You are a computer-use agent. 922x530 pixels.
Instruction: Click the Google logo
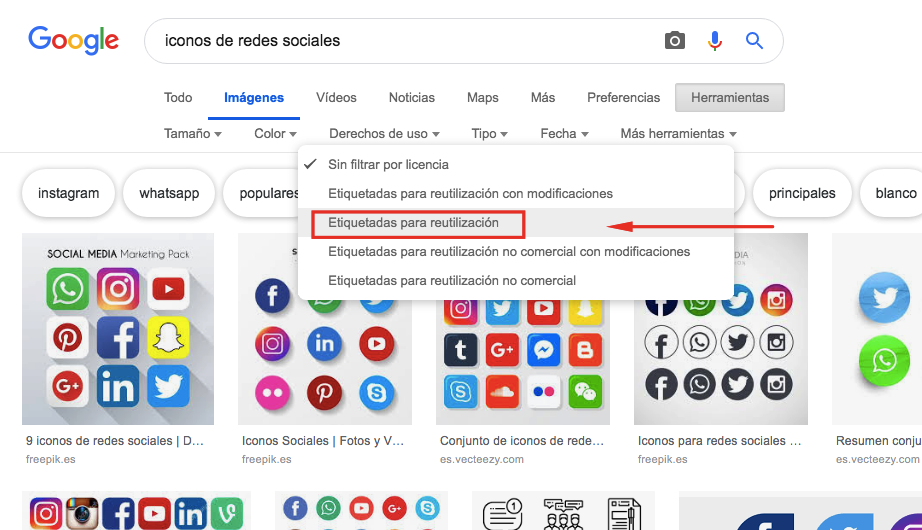tap(74, 40)
